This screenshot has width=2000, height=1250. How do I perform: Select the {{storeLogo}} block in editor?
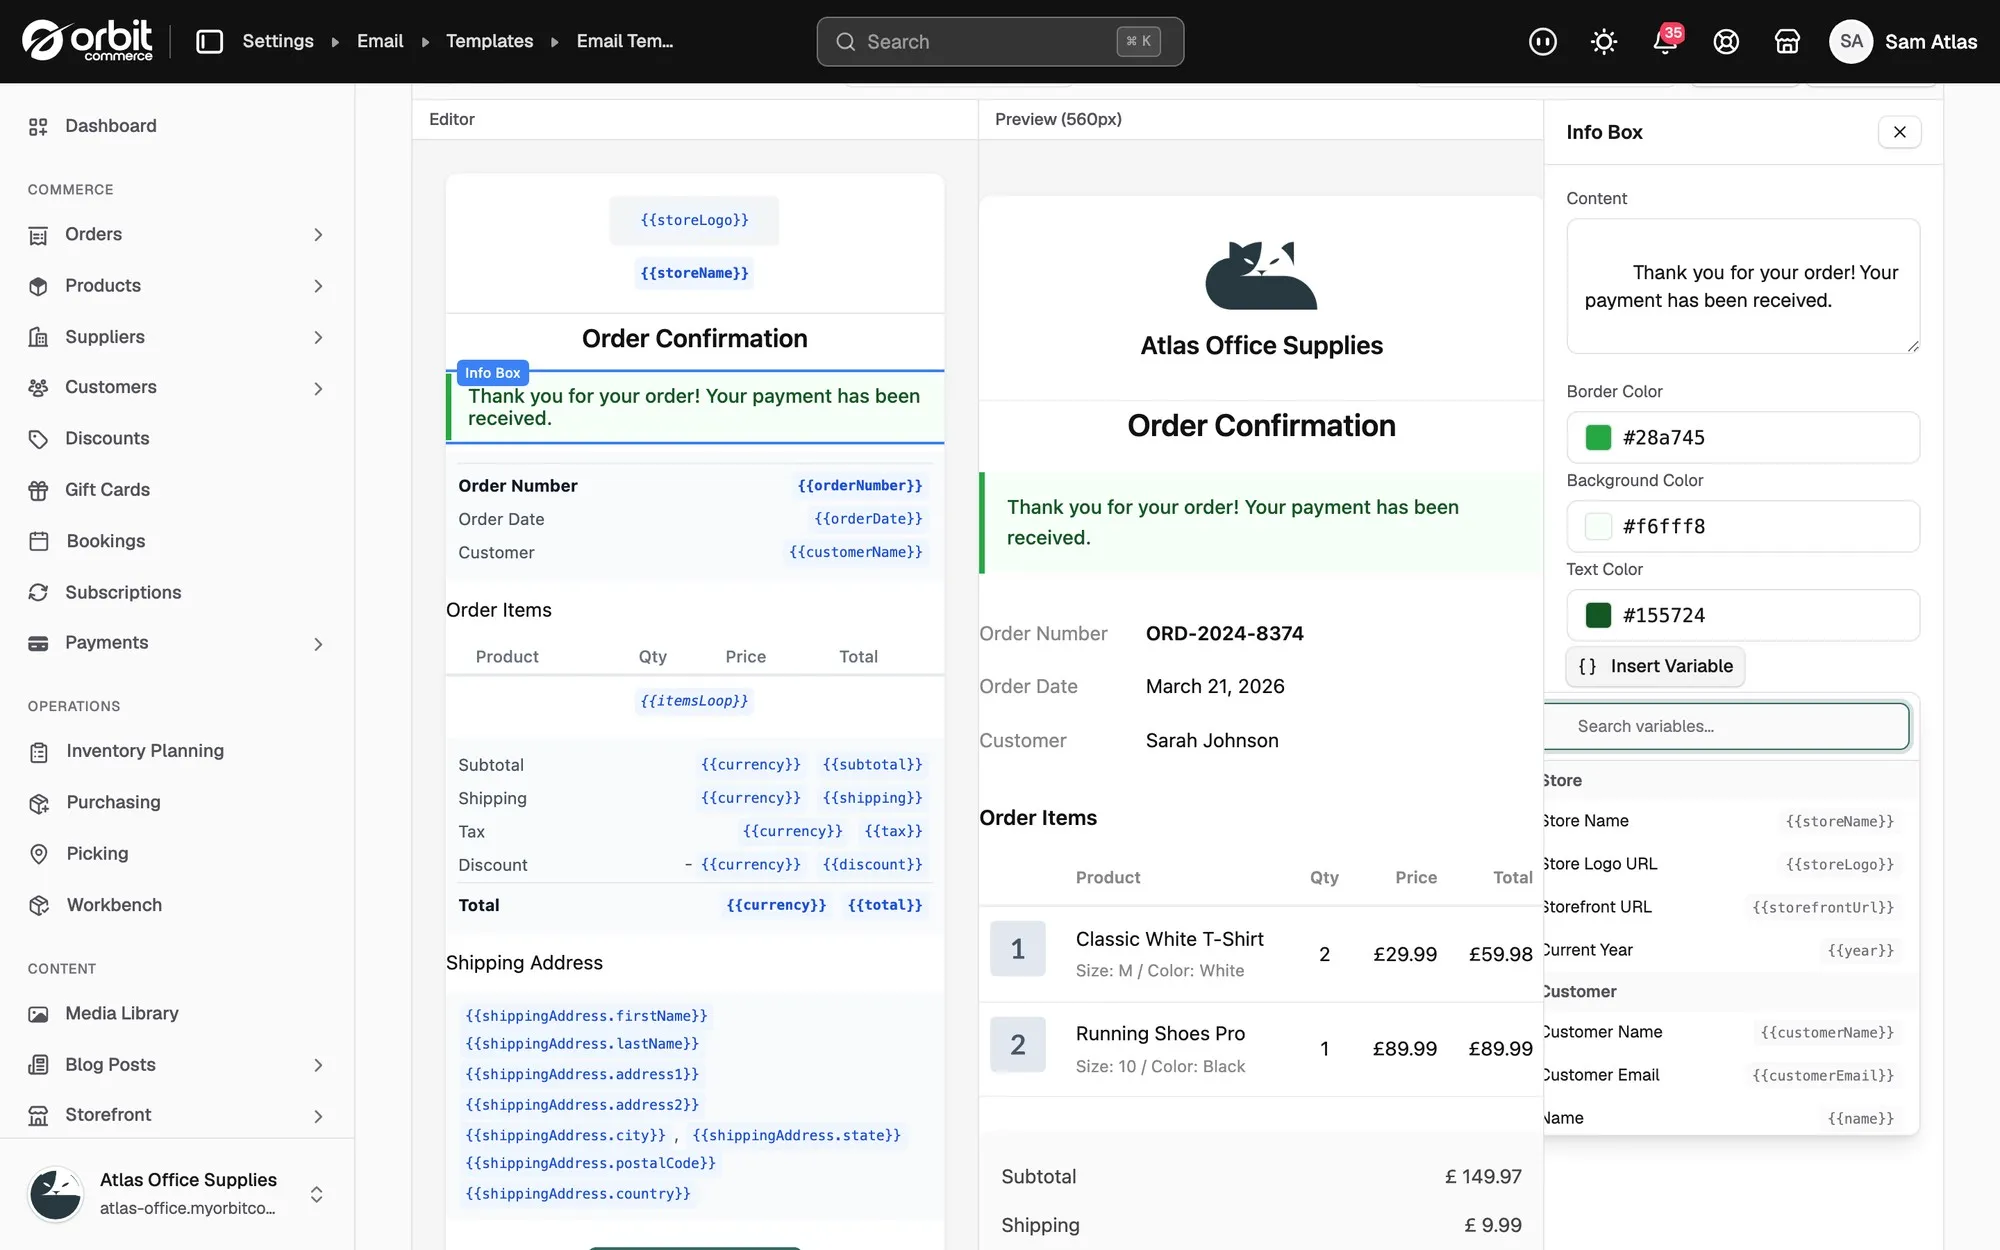tap(694, 220)
